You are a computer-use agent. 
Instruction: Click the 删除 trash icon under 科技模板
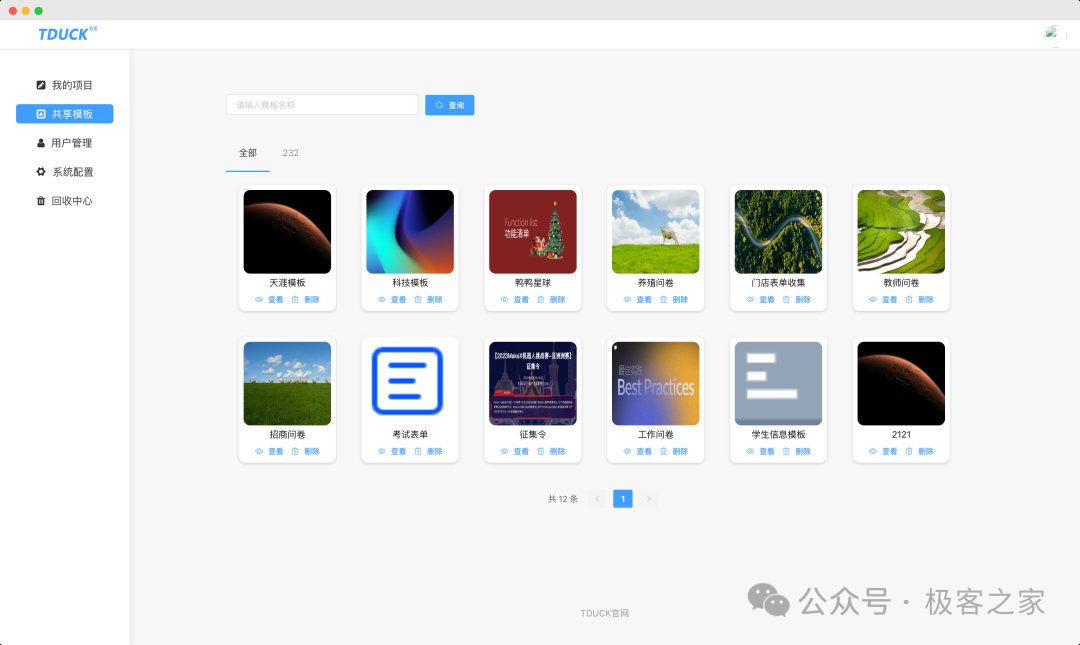tap(418, 300)
